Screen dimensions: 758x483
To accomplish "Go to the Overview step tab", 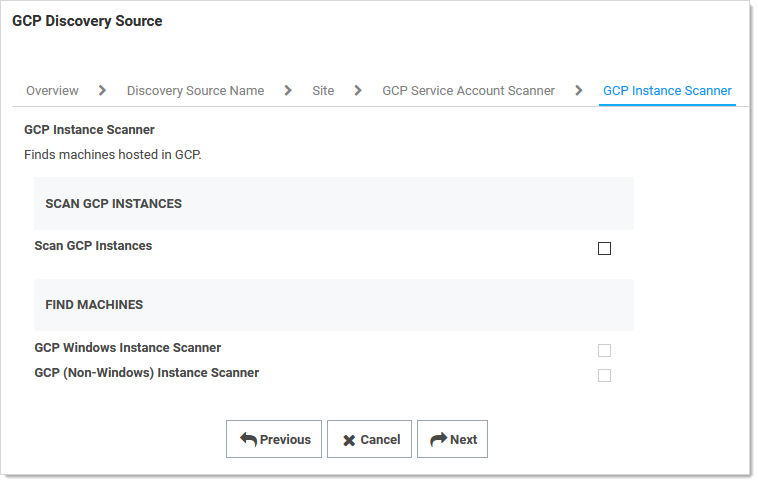I will pos(52,91).
